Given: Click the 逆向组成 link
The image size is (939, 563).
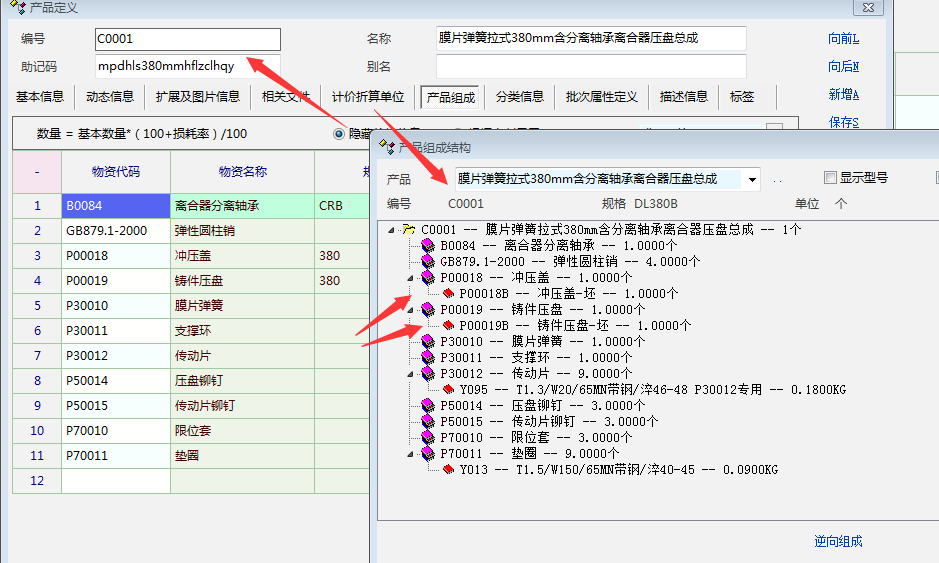Looking at the screenshot, I should 838,541.
